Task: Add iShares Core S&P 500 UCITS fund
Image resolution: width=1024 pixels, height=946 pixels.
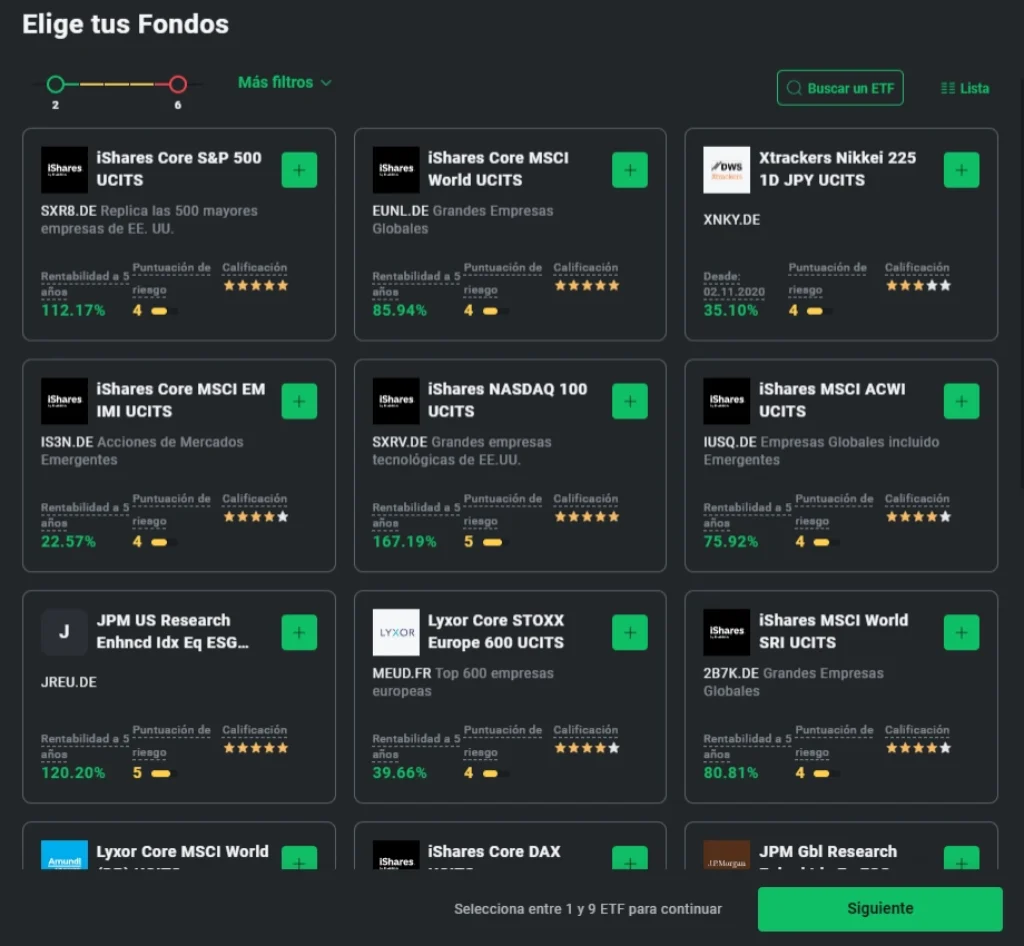Action: coord(299,170)
